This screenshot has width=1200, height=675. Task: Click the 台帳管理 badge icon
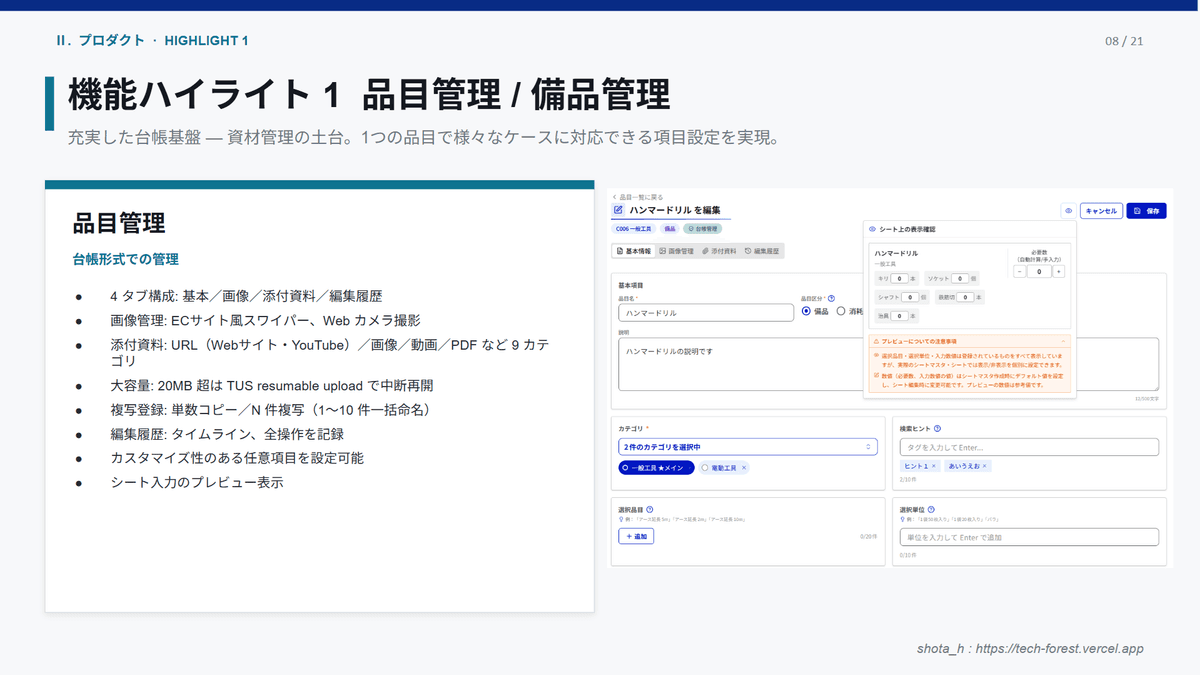pos(693,229)
